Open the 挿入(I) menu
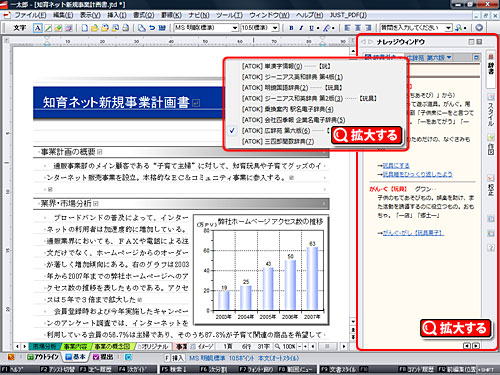This screenshot has width=500, height=375. 117,15
